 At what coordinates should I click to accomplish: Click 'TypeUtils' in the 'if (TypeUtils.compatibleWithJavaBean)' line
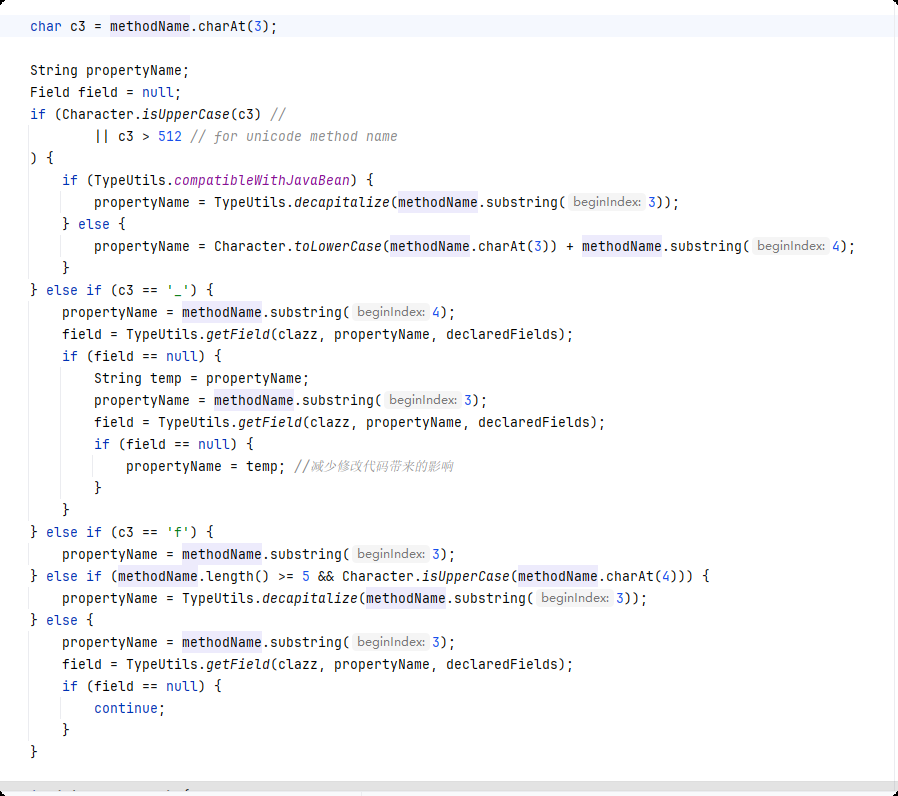coord(129,180)
